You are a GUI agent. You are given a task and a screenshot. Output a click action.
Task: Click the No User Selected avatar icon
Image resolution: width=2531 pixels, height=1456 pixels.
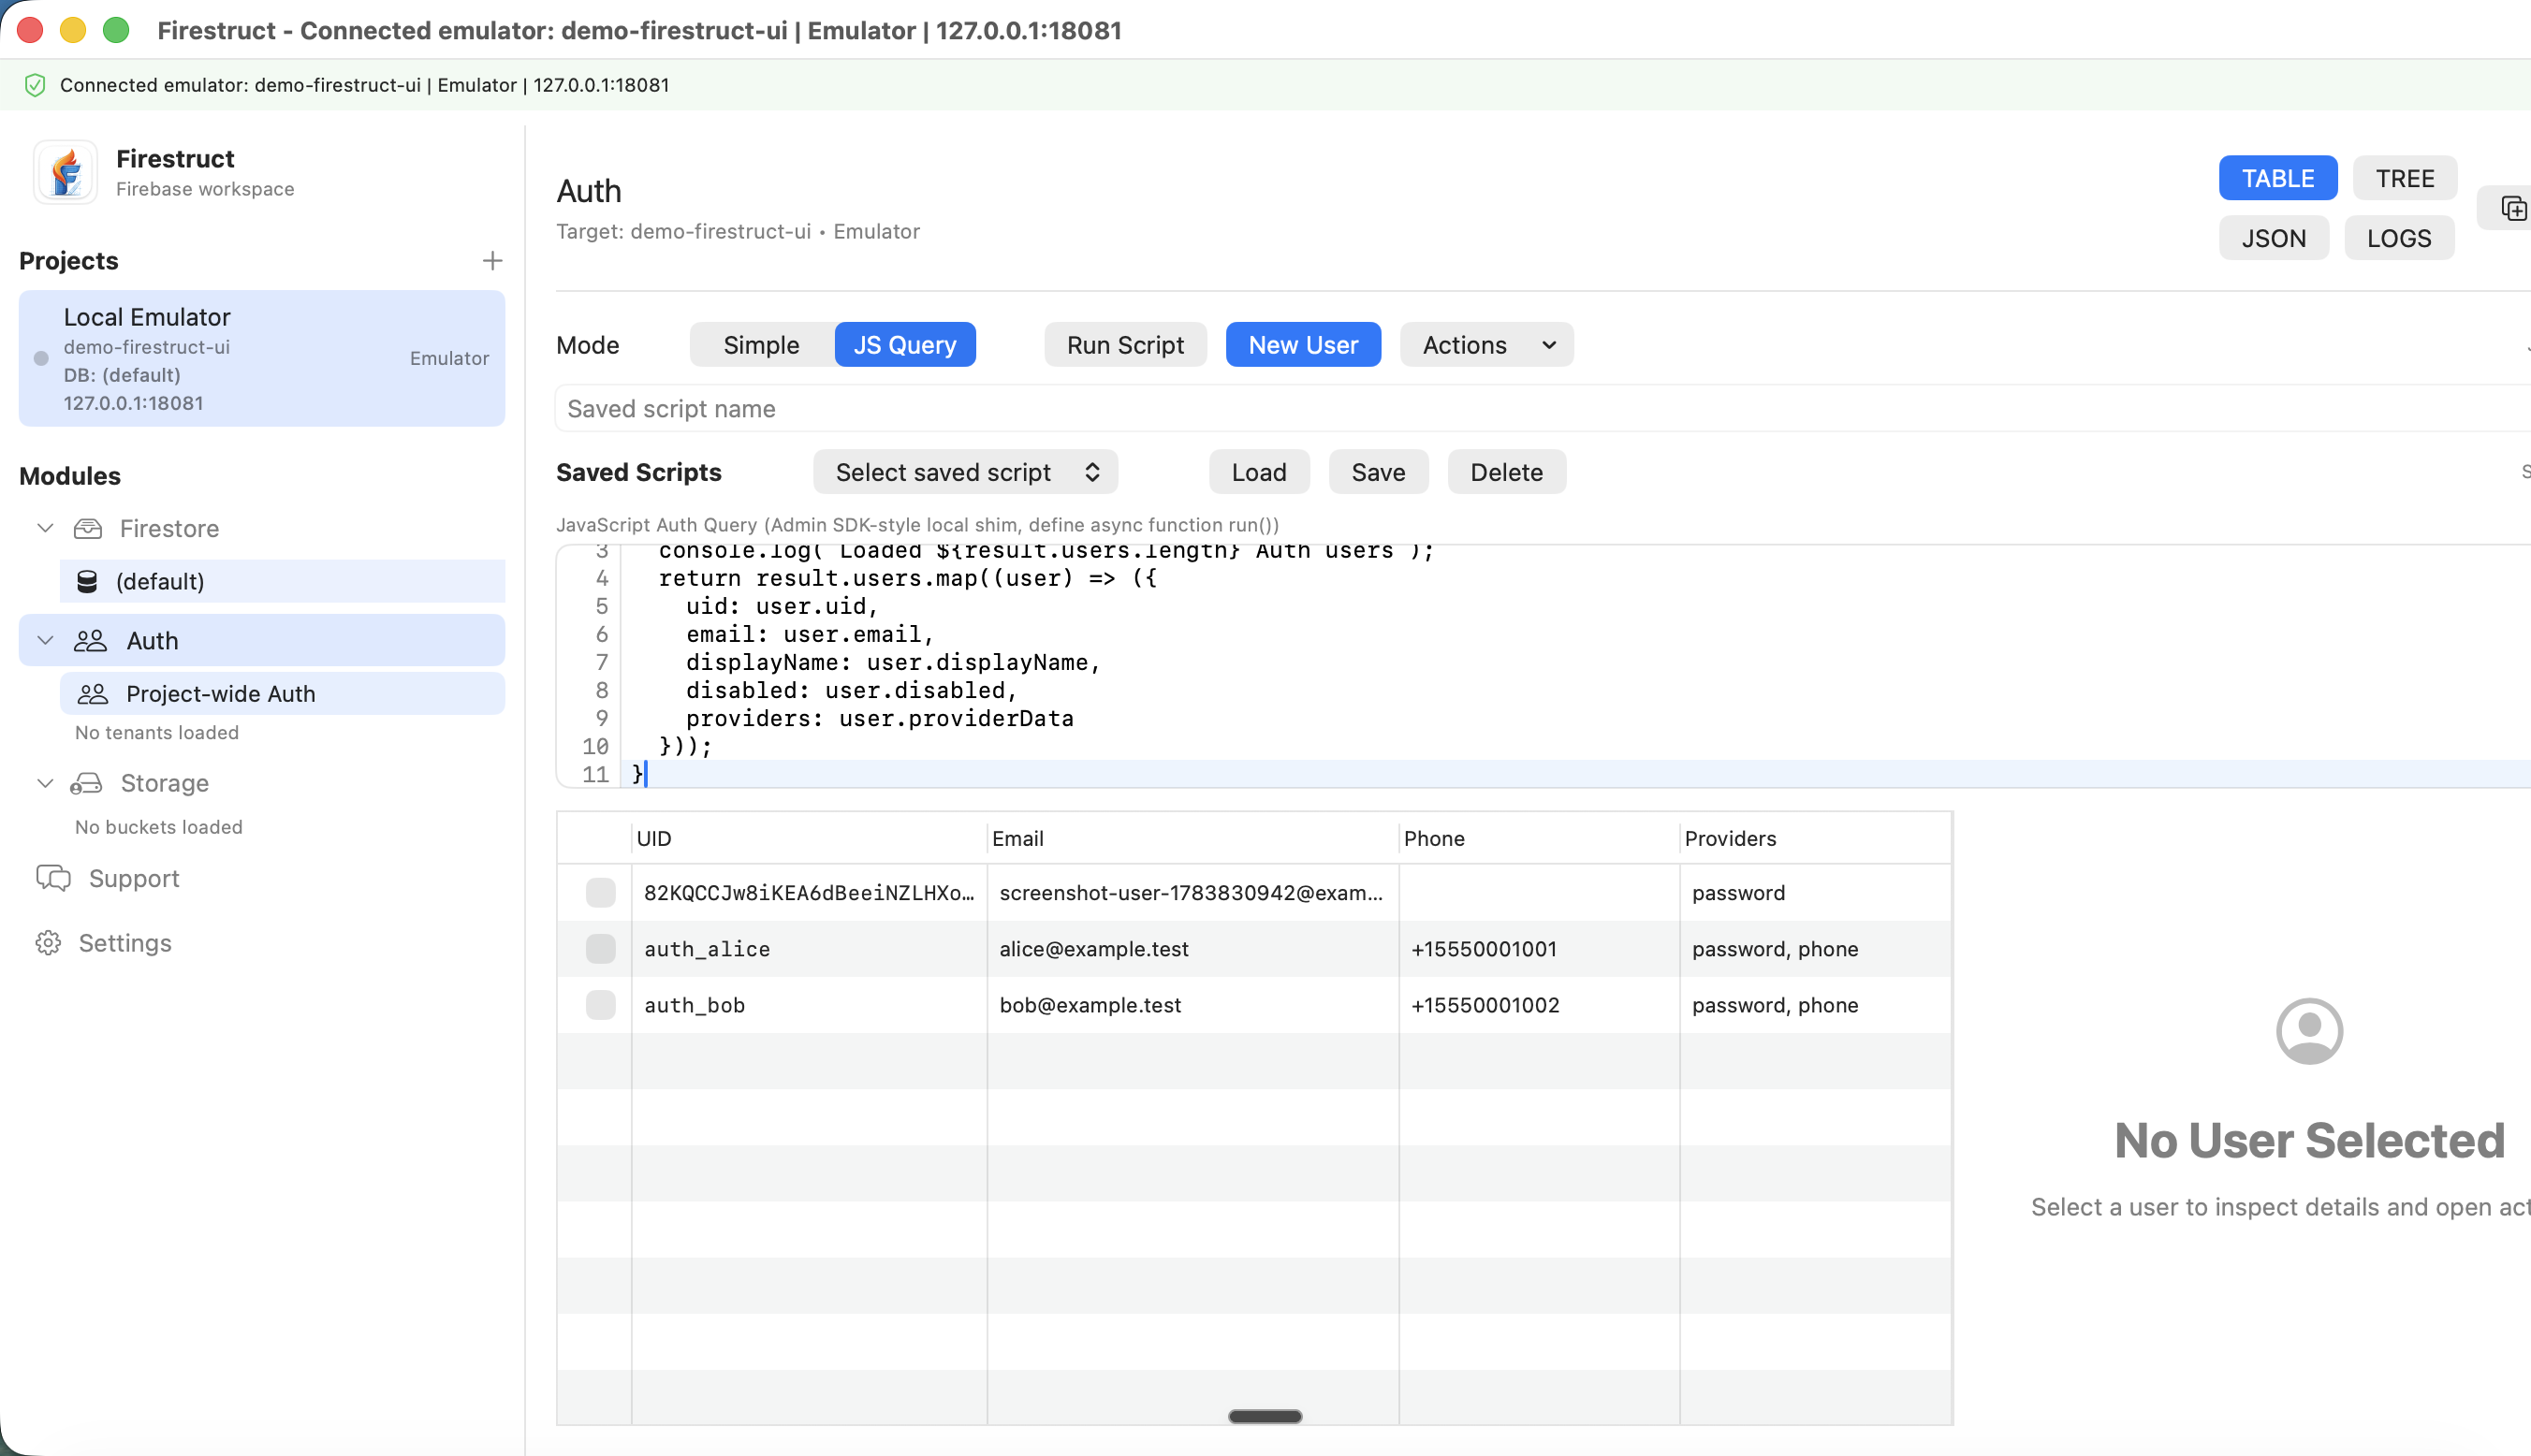2309,1031
